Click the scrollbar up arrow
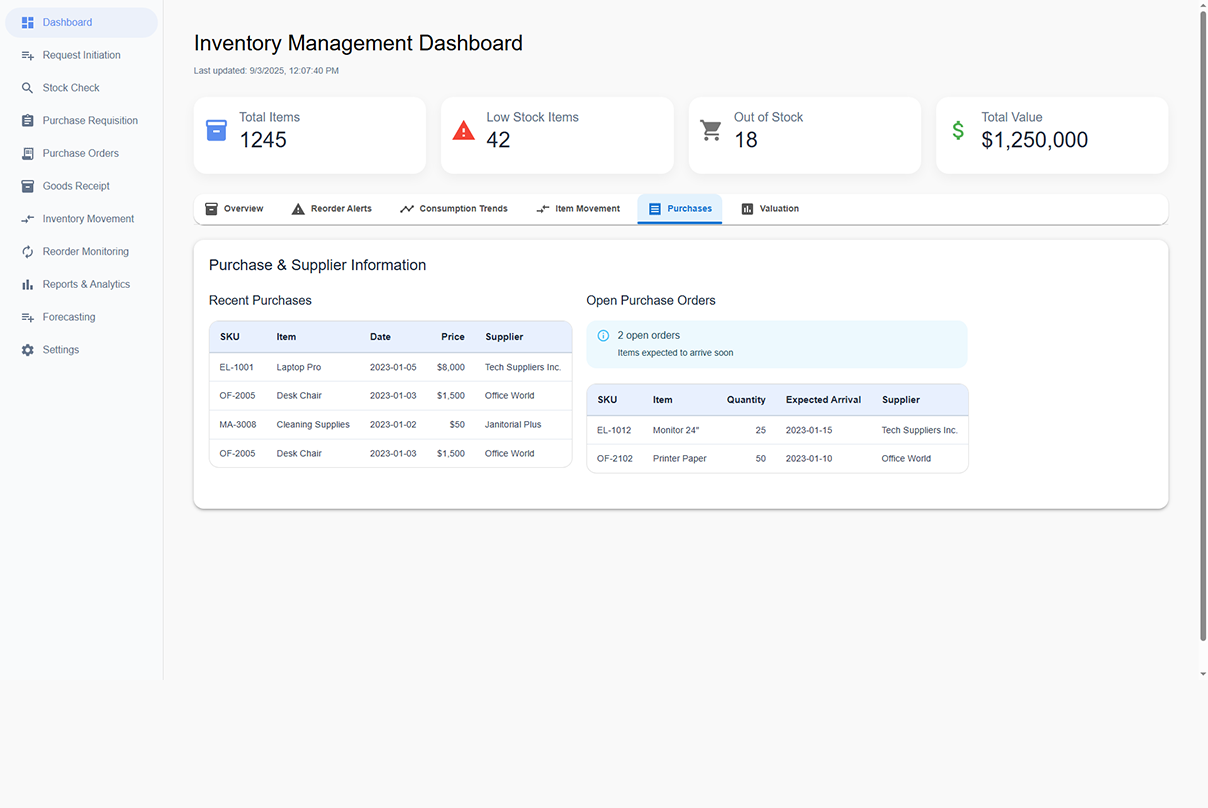Screen dimensions: 1208x808 point(1203,5)
